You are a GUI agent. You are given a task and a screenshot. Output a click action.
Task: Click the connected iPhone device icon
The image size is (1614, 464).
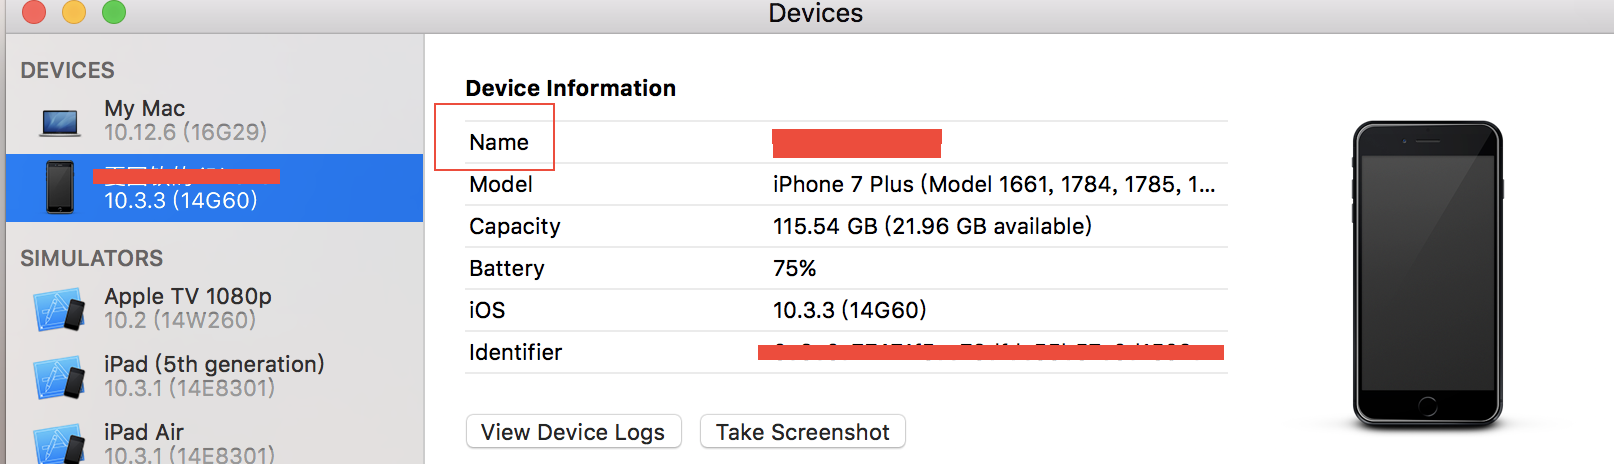coord(60,187)
